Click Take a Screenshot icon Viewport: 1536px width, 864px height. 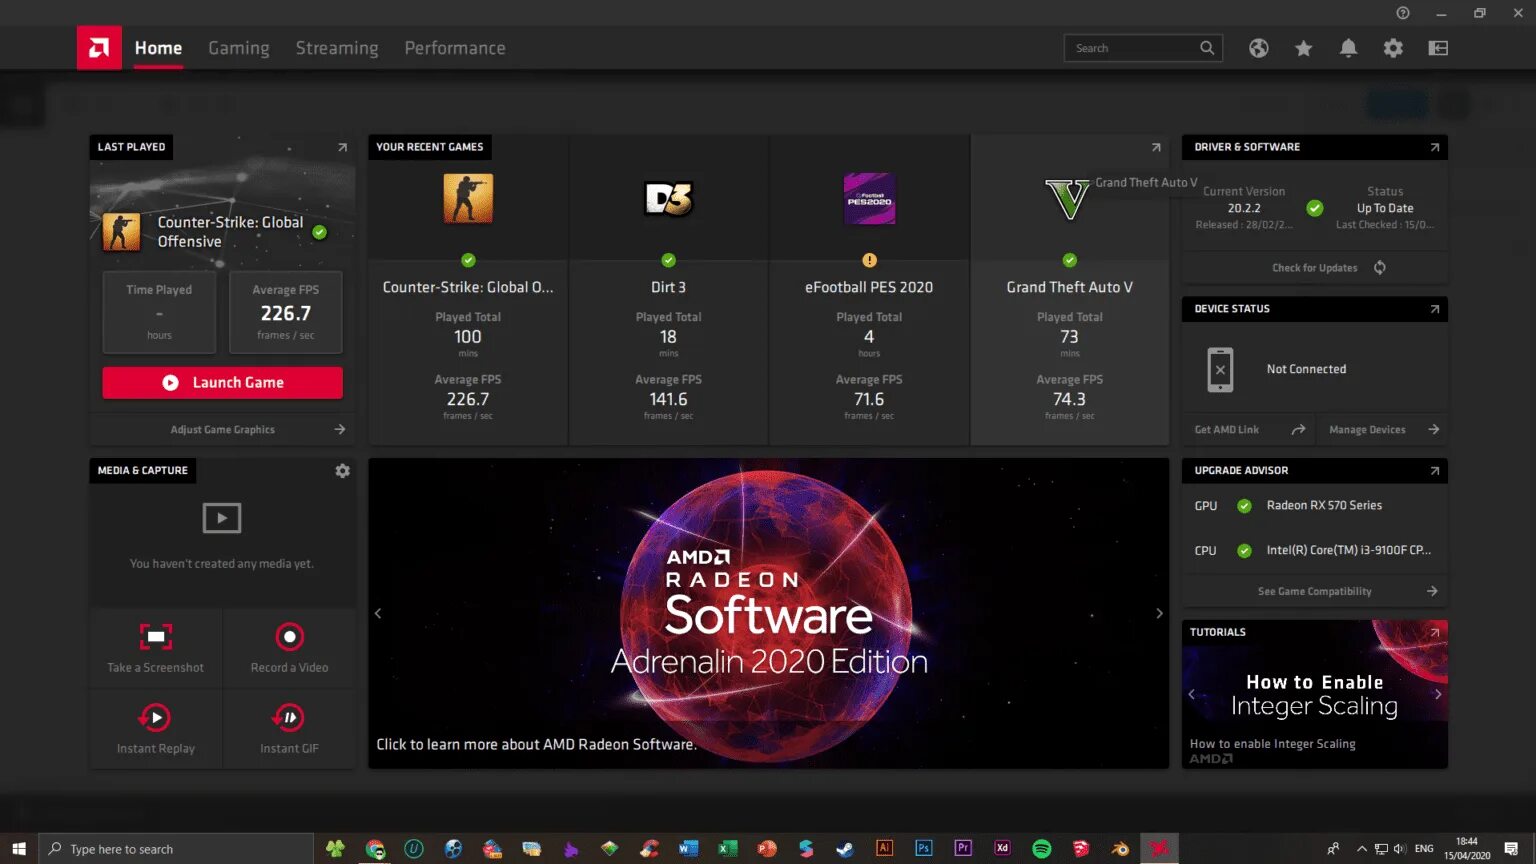coord(156,637)
